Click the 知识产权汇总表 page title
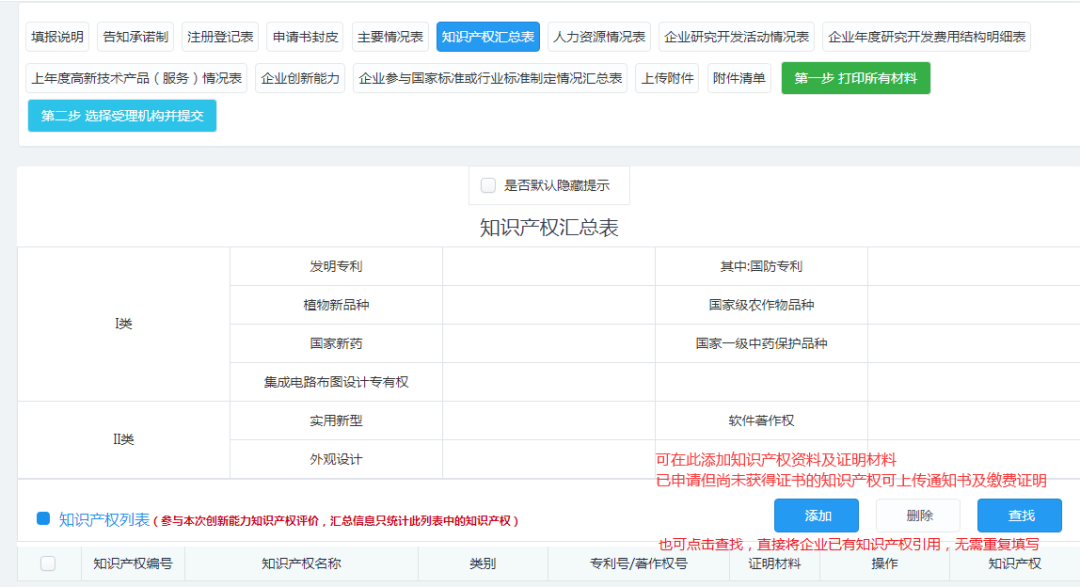The height and width of the screenshot is (587, 1080). pyautogui.click(x=549, y=228)
